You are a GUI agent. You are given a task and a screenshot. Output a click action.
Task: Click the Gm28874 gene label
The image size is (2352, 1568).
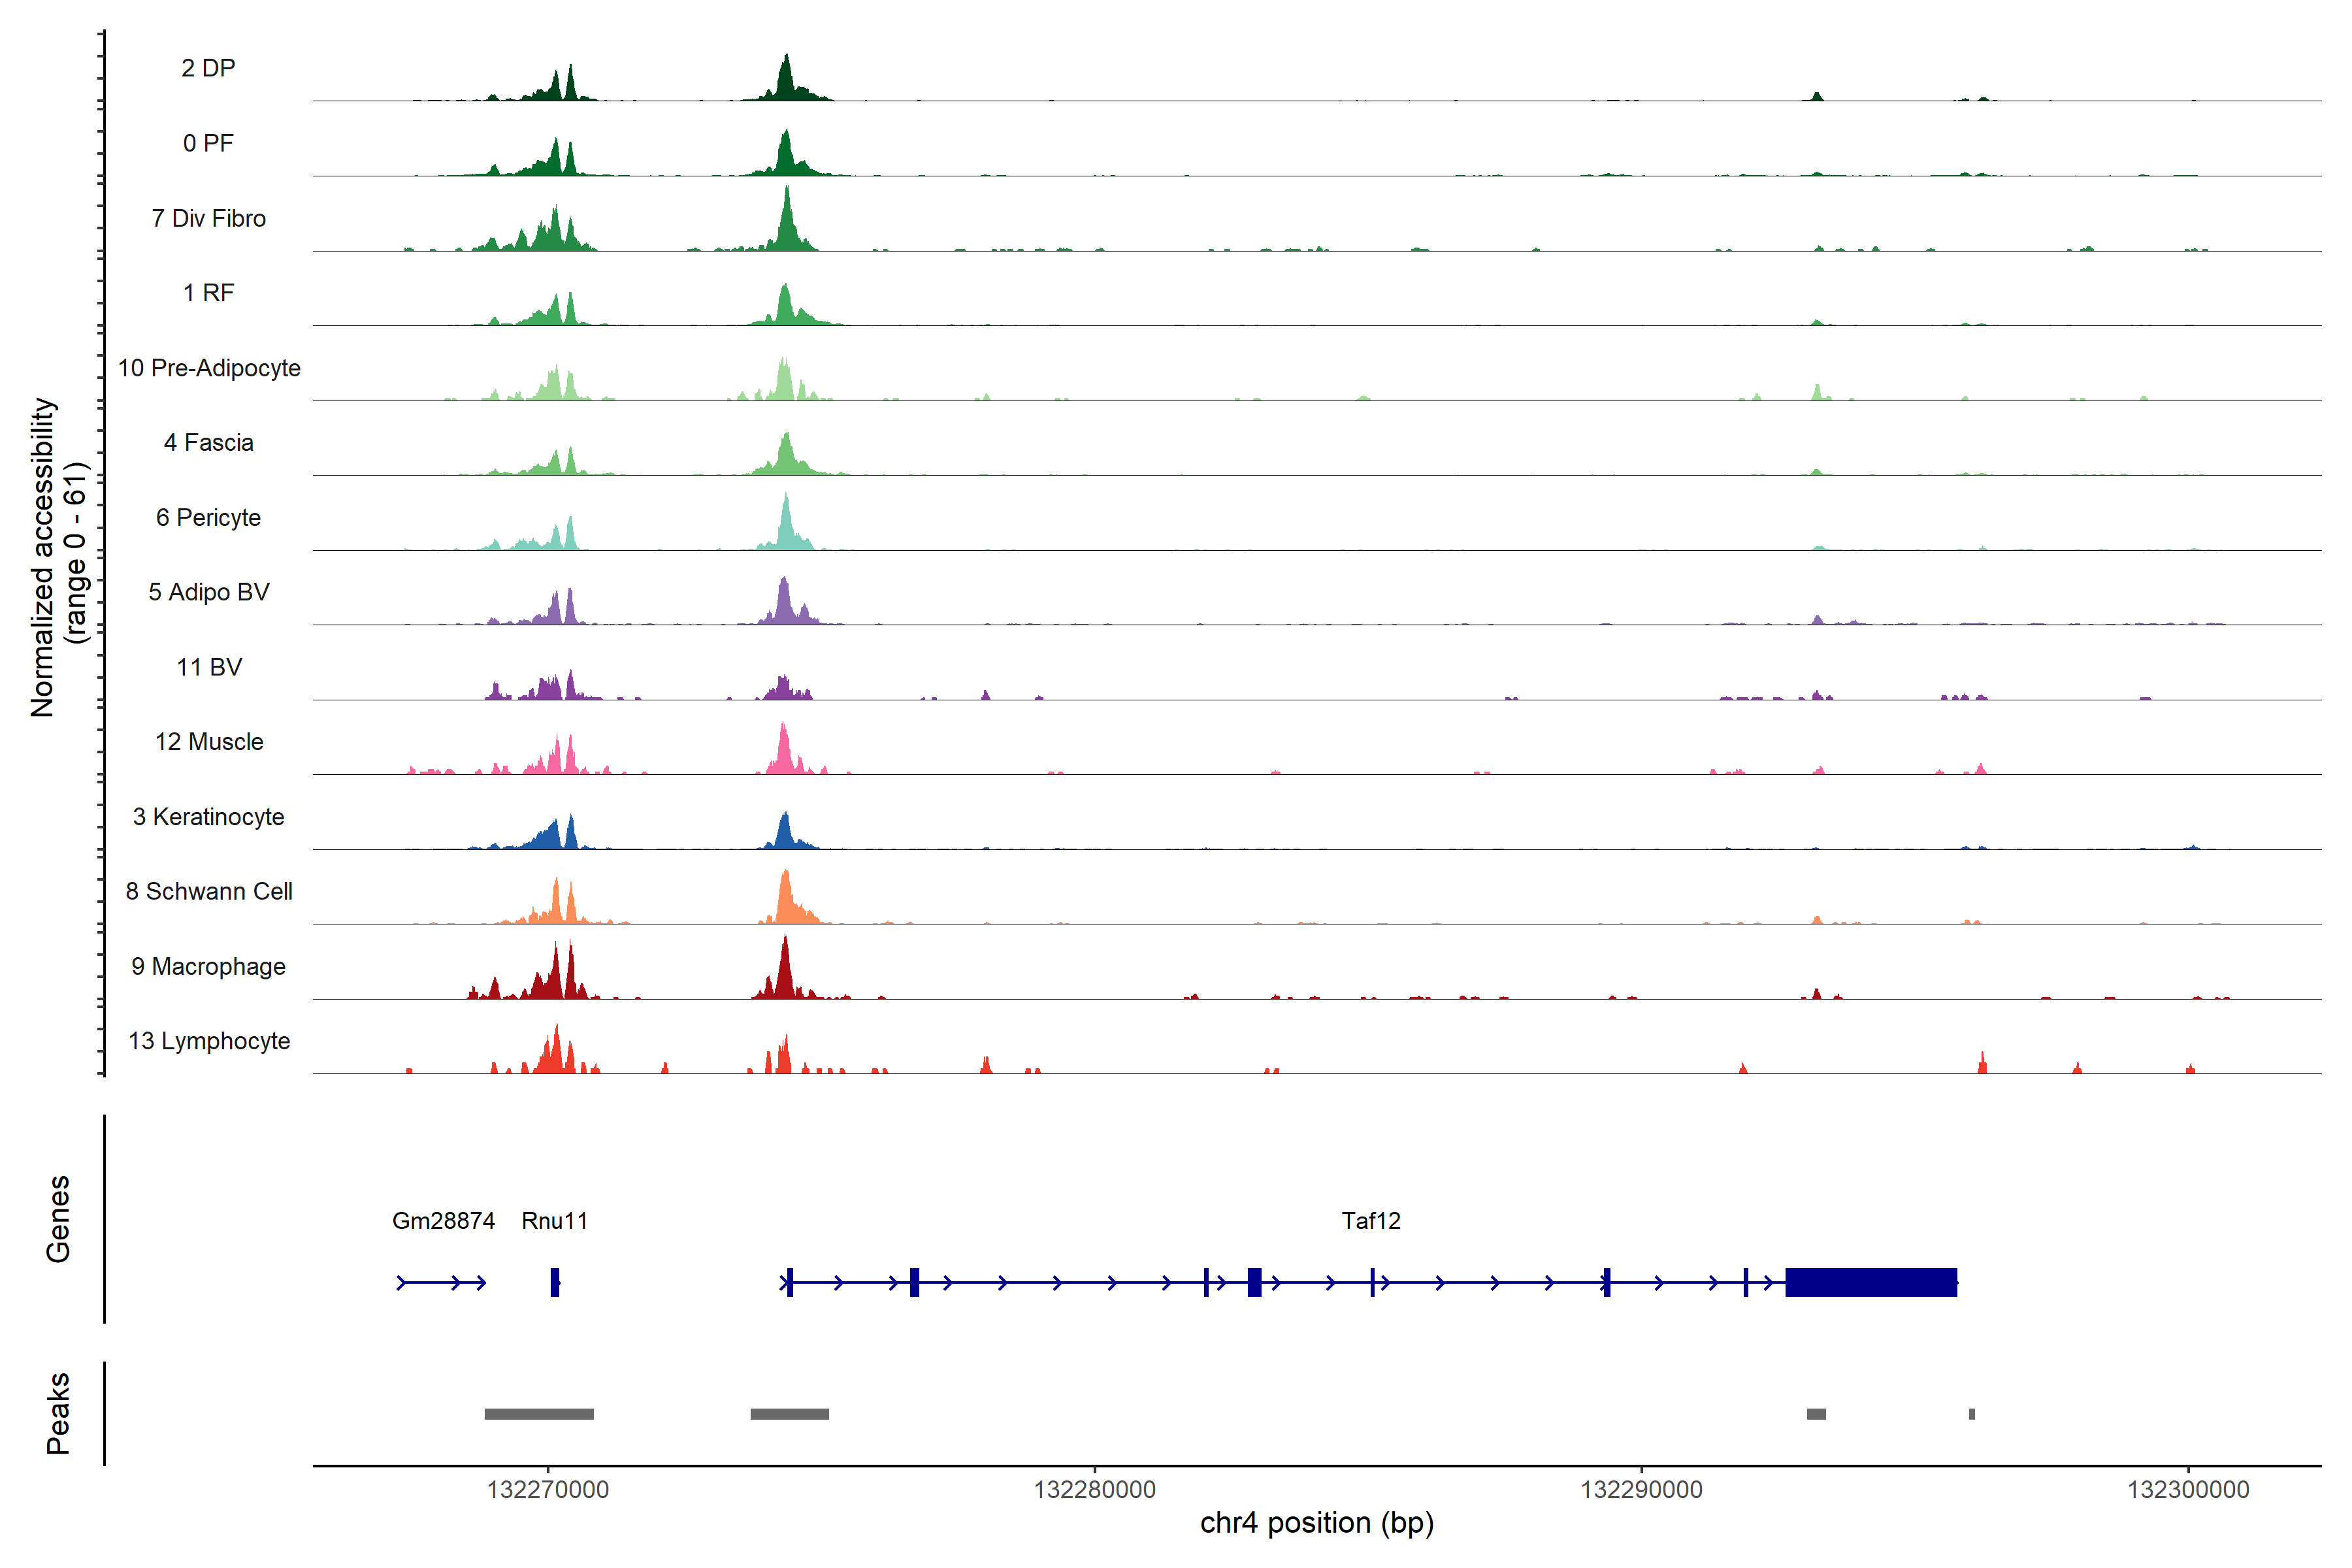coord(443,1221)
